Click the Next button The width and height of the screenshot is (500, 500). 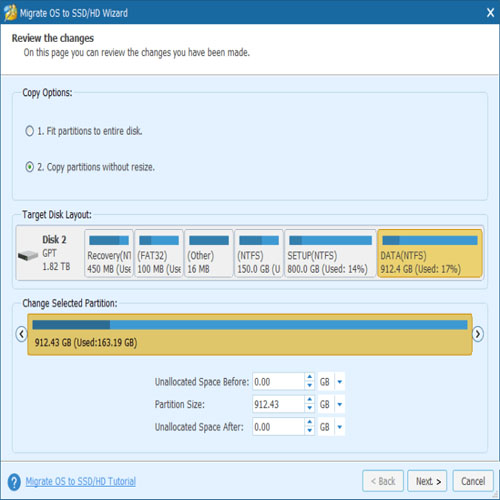click(x=427, y=481)
